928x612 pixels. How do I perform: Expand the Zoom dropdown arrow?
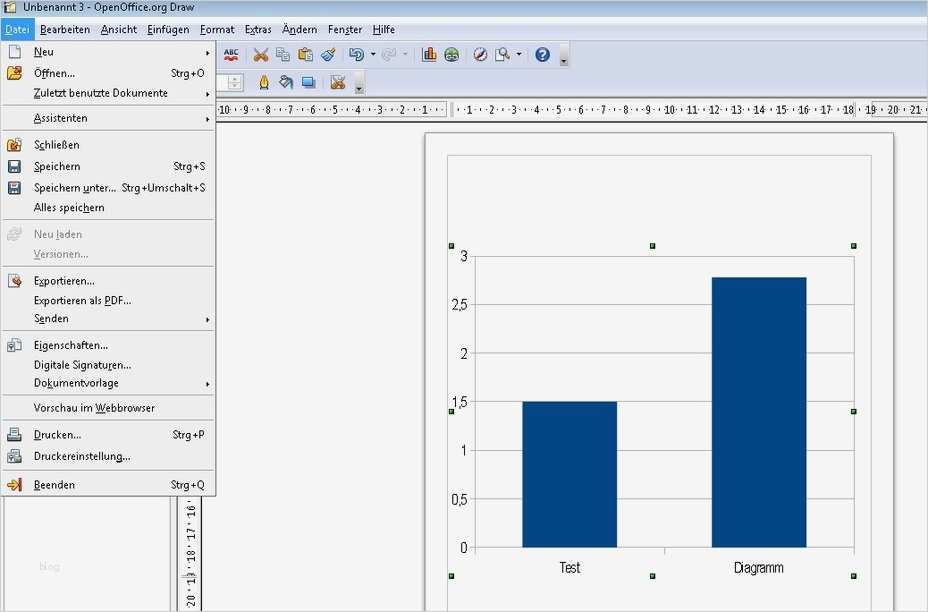coord(517,54)
